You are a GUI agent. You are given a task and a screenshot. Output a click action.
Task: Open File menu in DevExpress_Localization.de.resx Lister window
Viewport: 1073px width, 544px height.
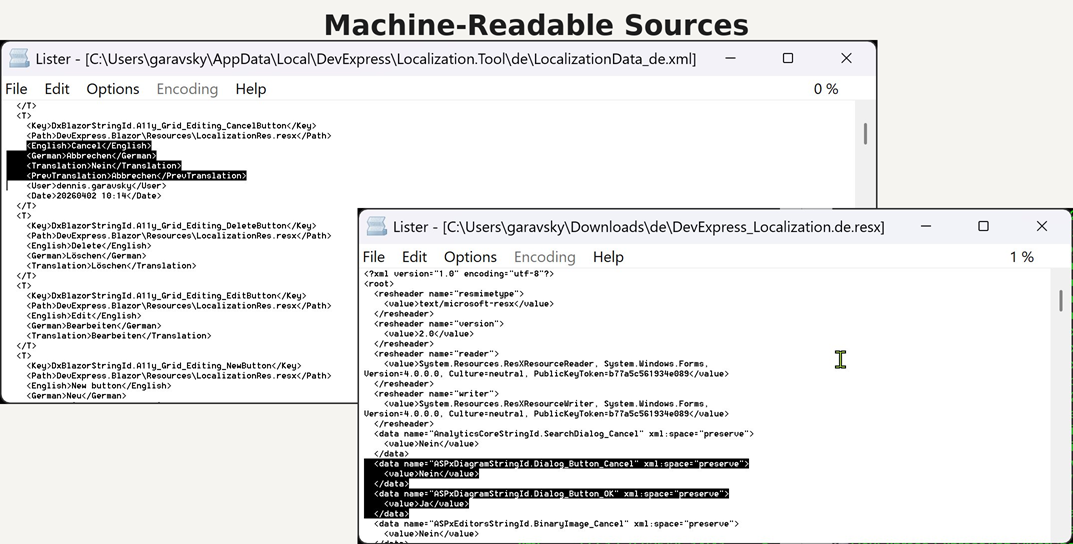(x=374, y=257)
